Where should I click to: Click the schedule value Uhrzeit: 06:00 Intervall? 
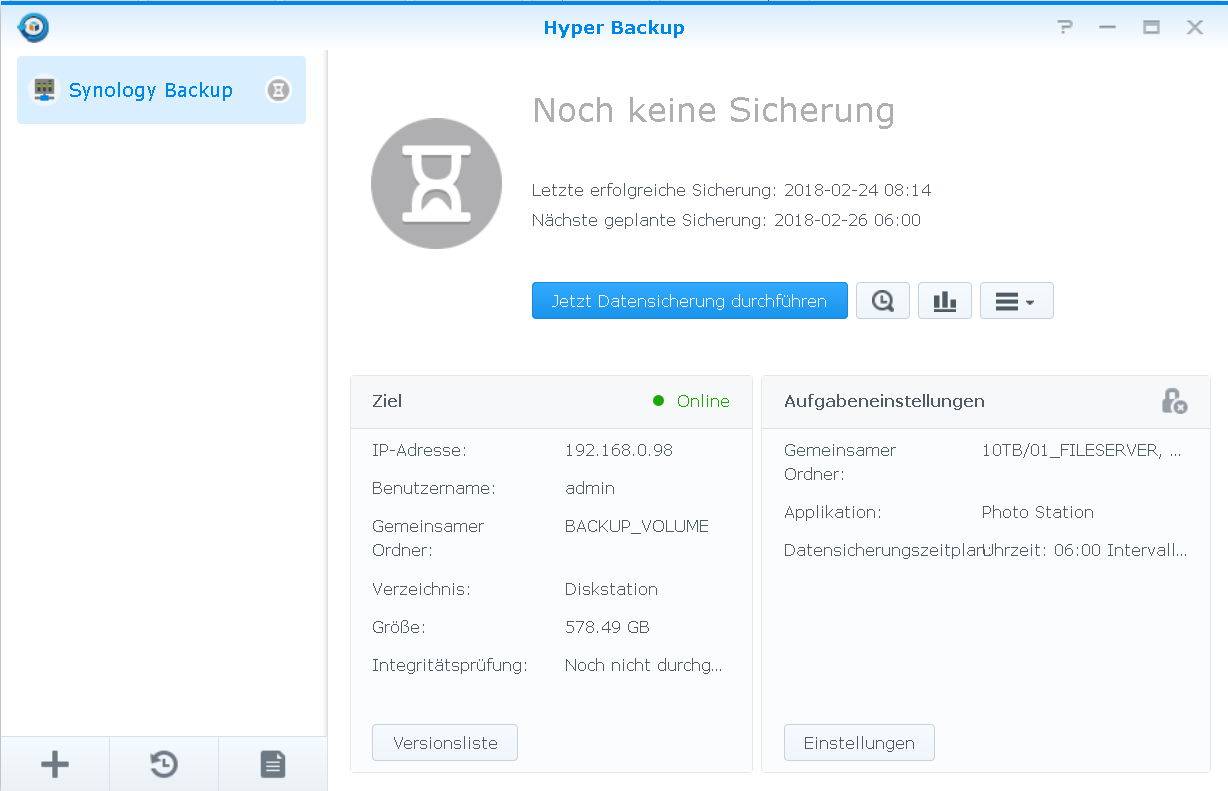(x=1085, y=550)
